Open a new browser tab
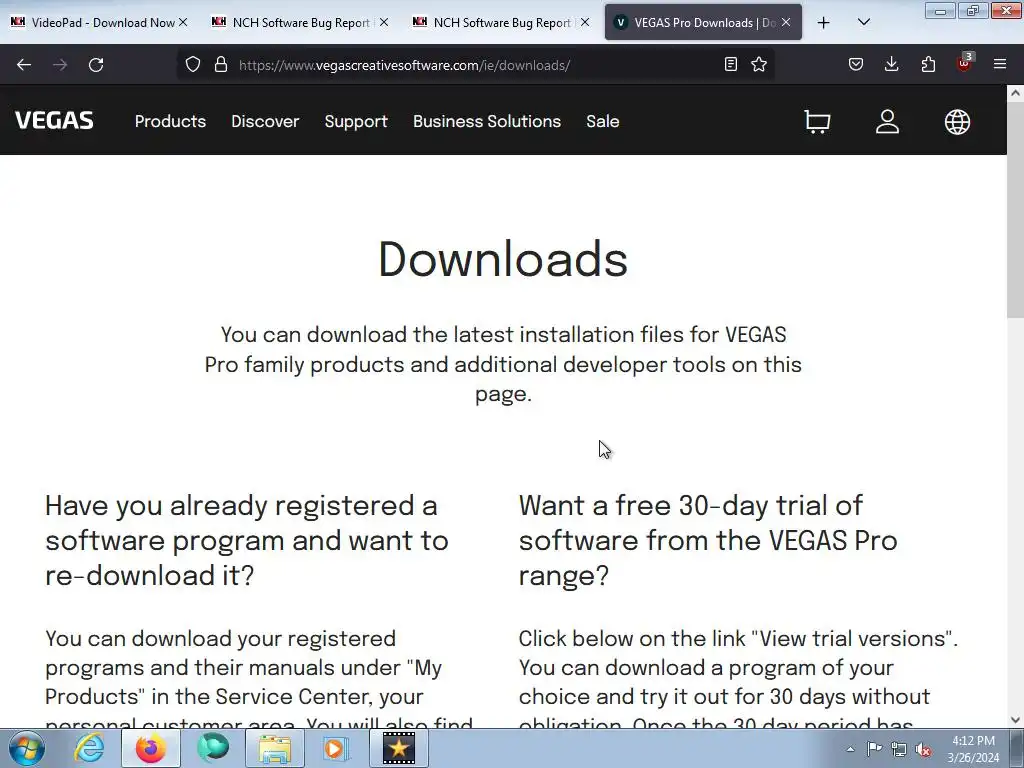The height and width of the screenshot is (768, 1024). click(824, 23)
